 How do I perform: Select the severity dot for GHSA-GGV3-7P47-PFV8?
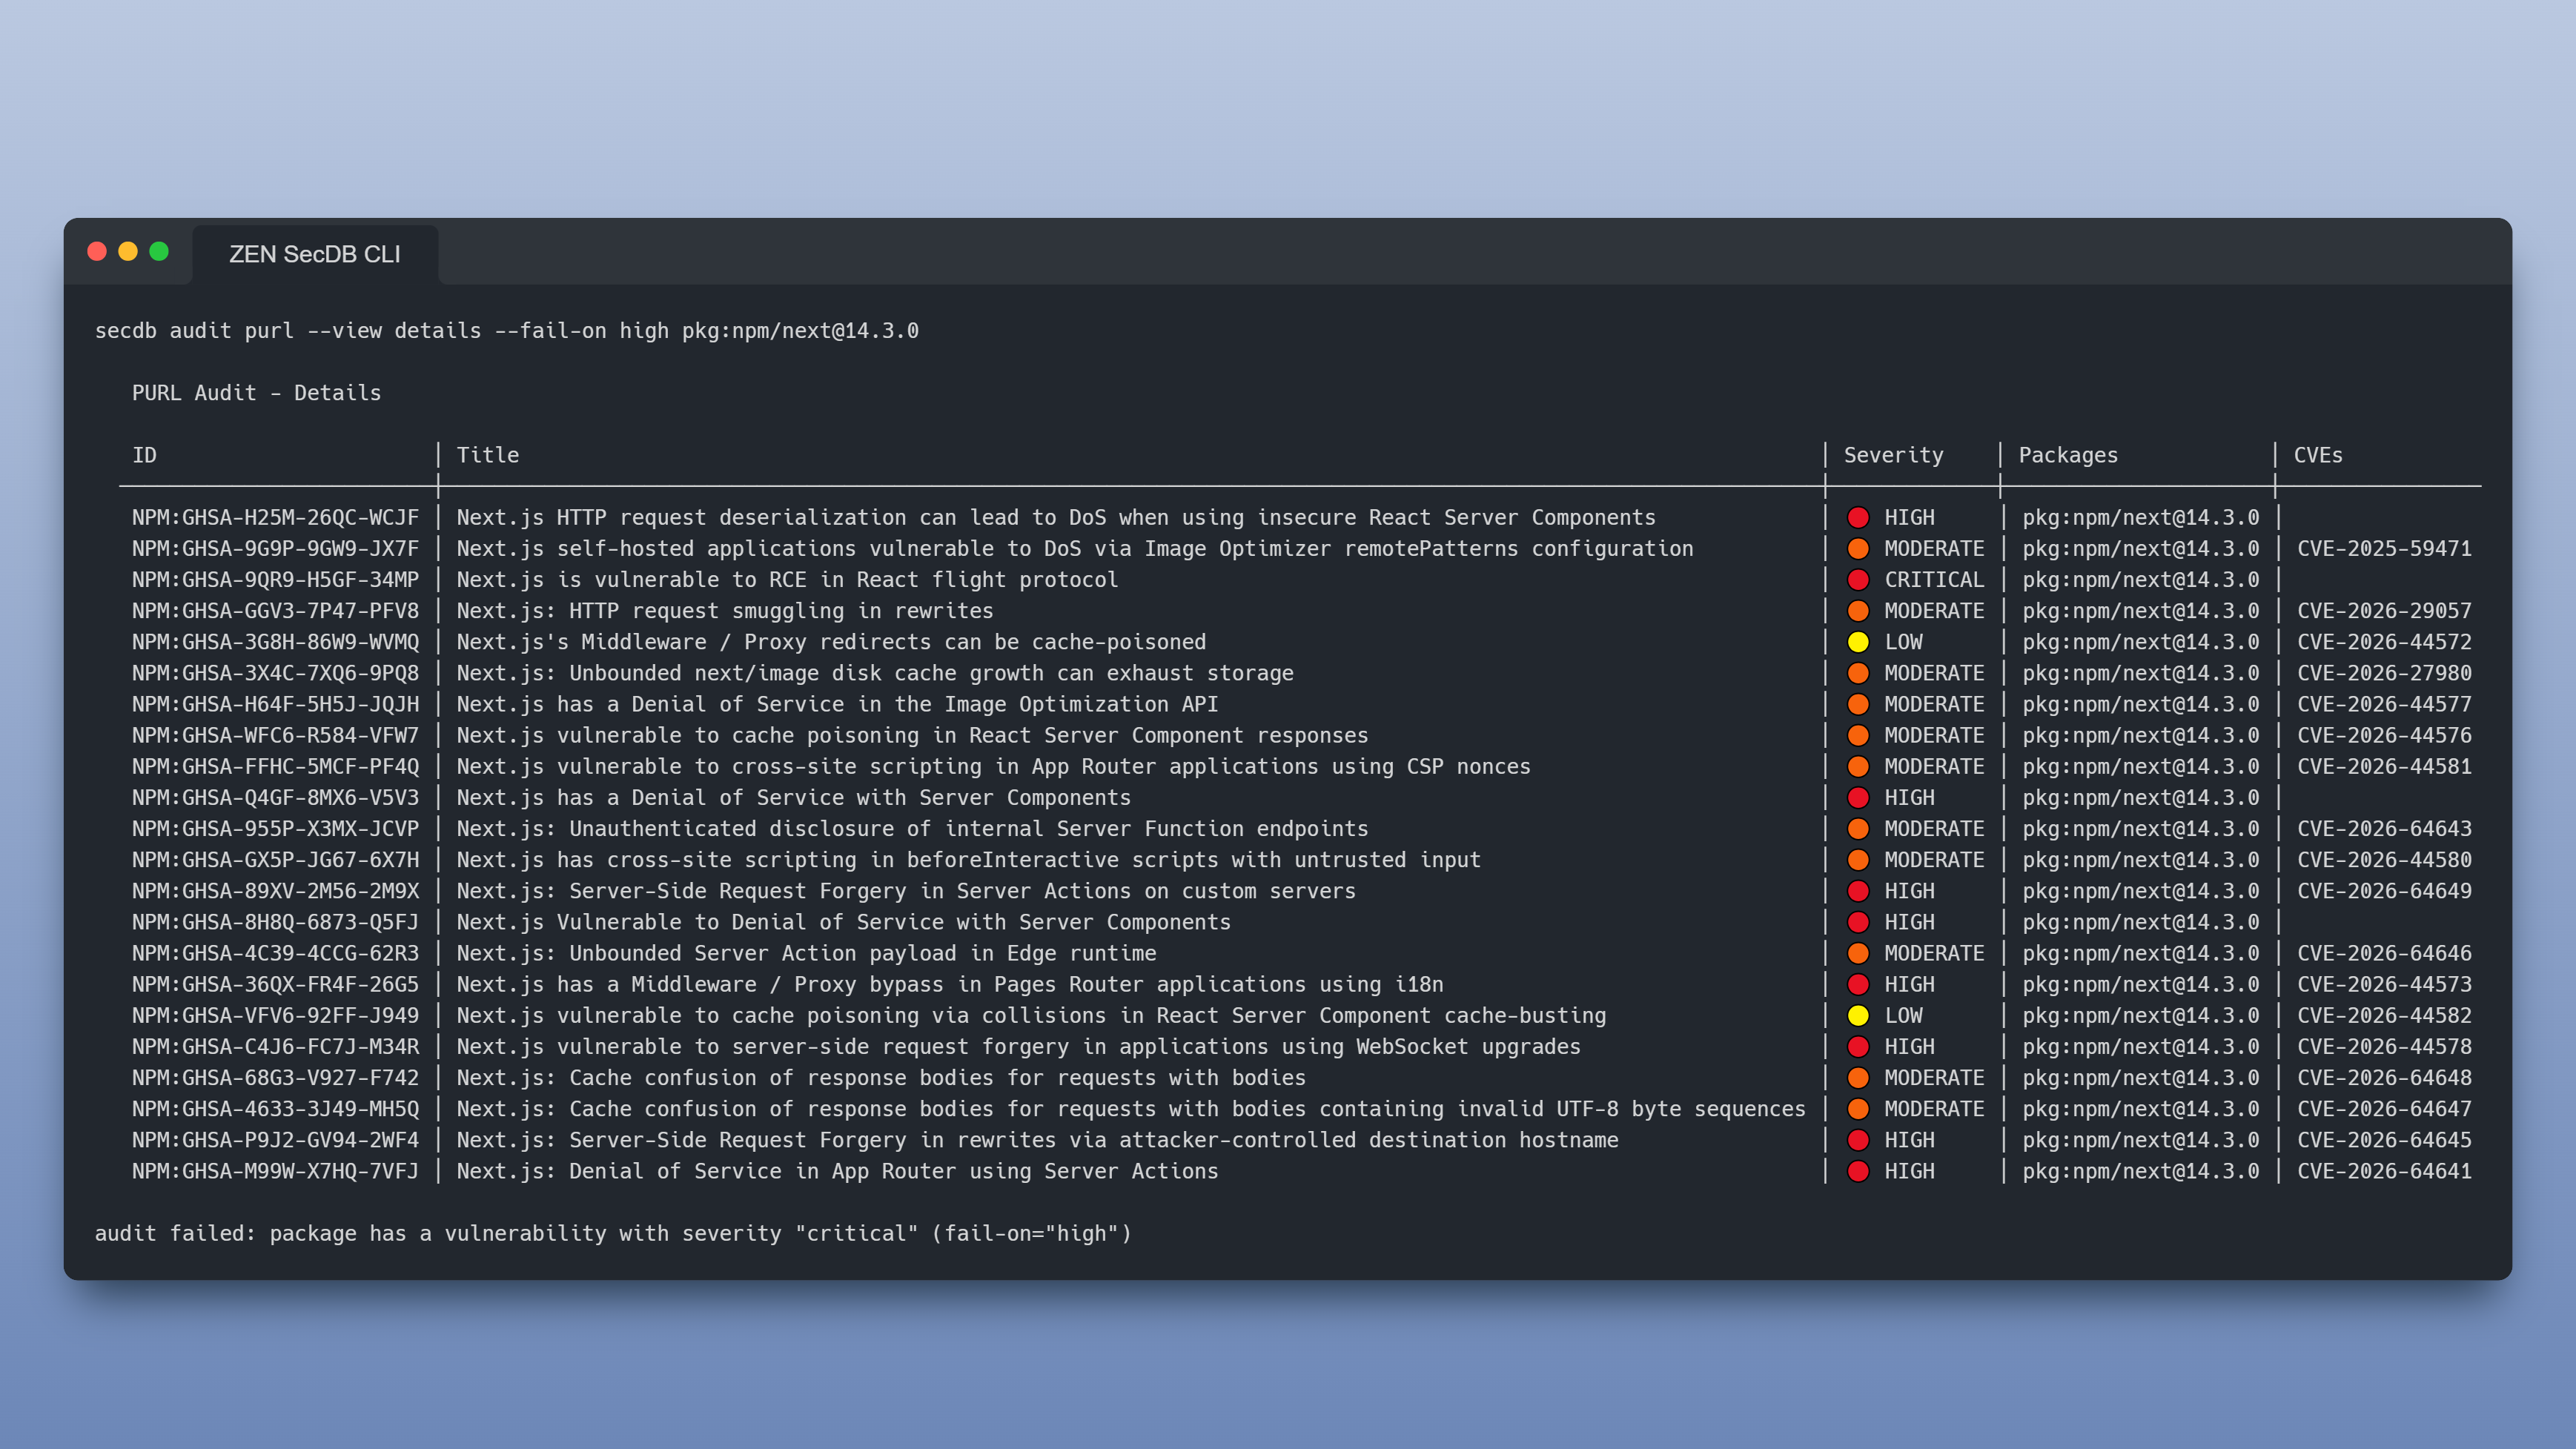[x=1858, y=610]
